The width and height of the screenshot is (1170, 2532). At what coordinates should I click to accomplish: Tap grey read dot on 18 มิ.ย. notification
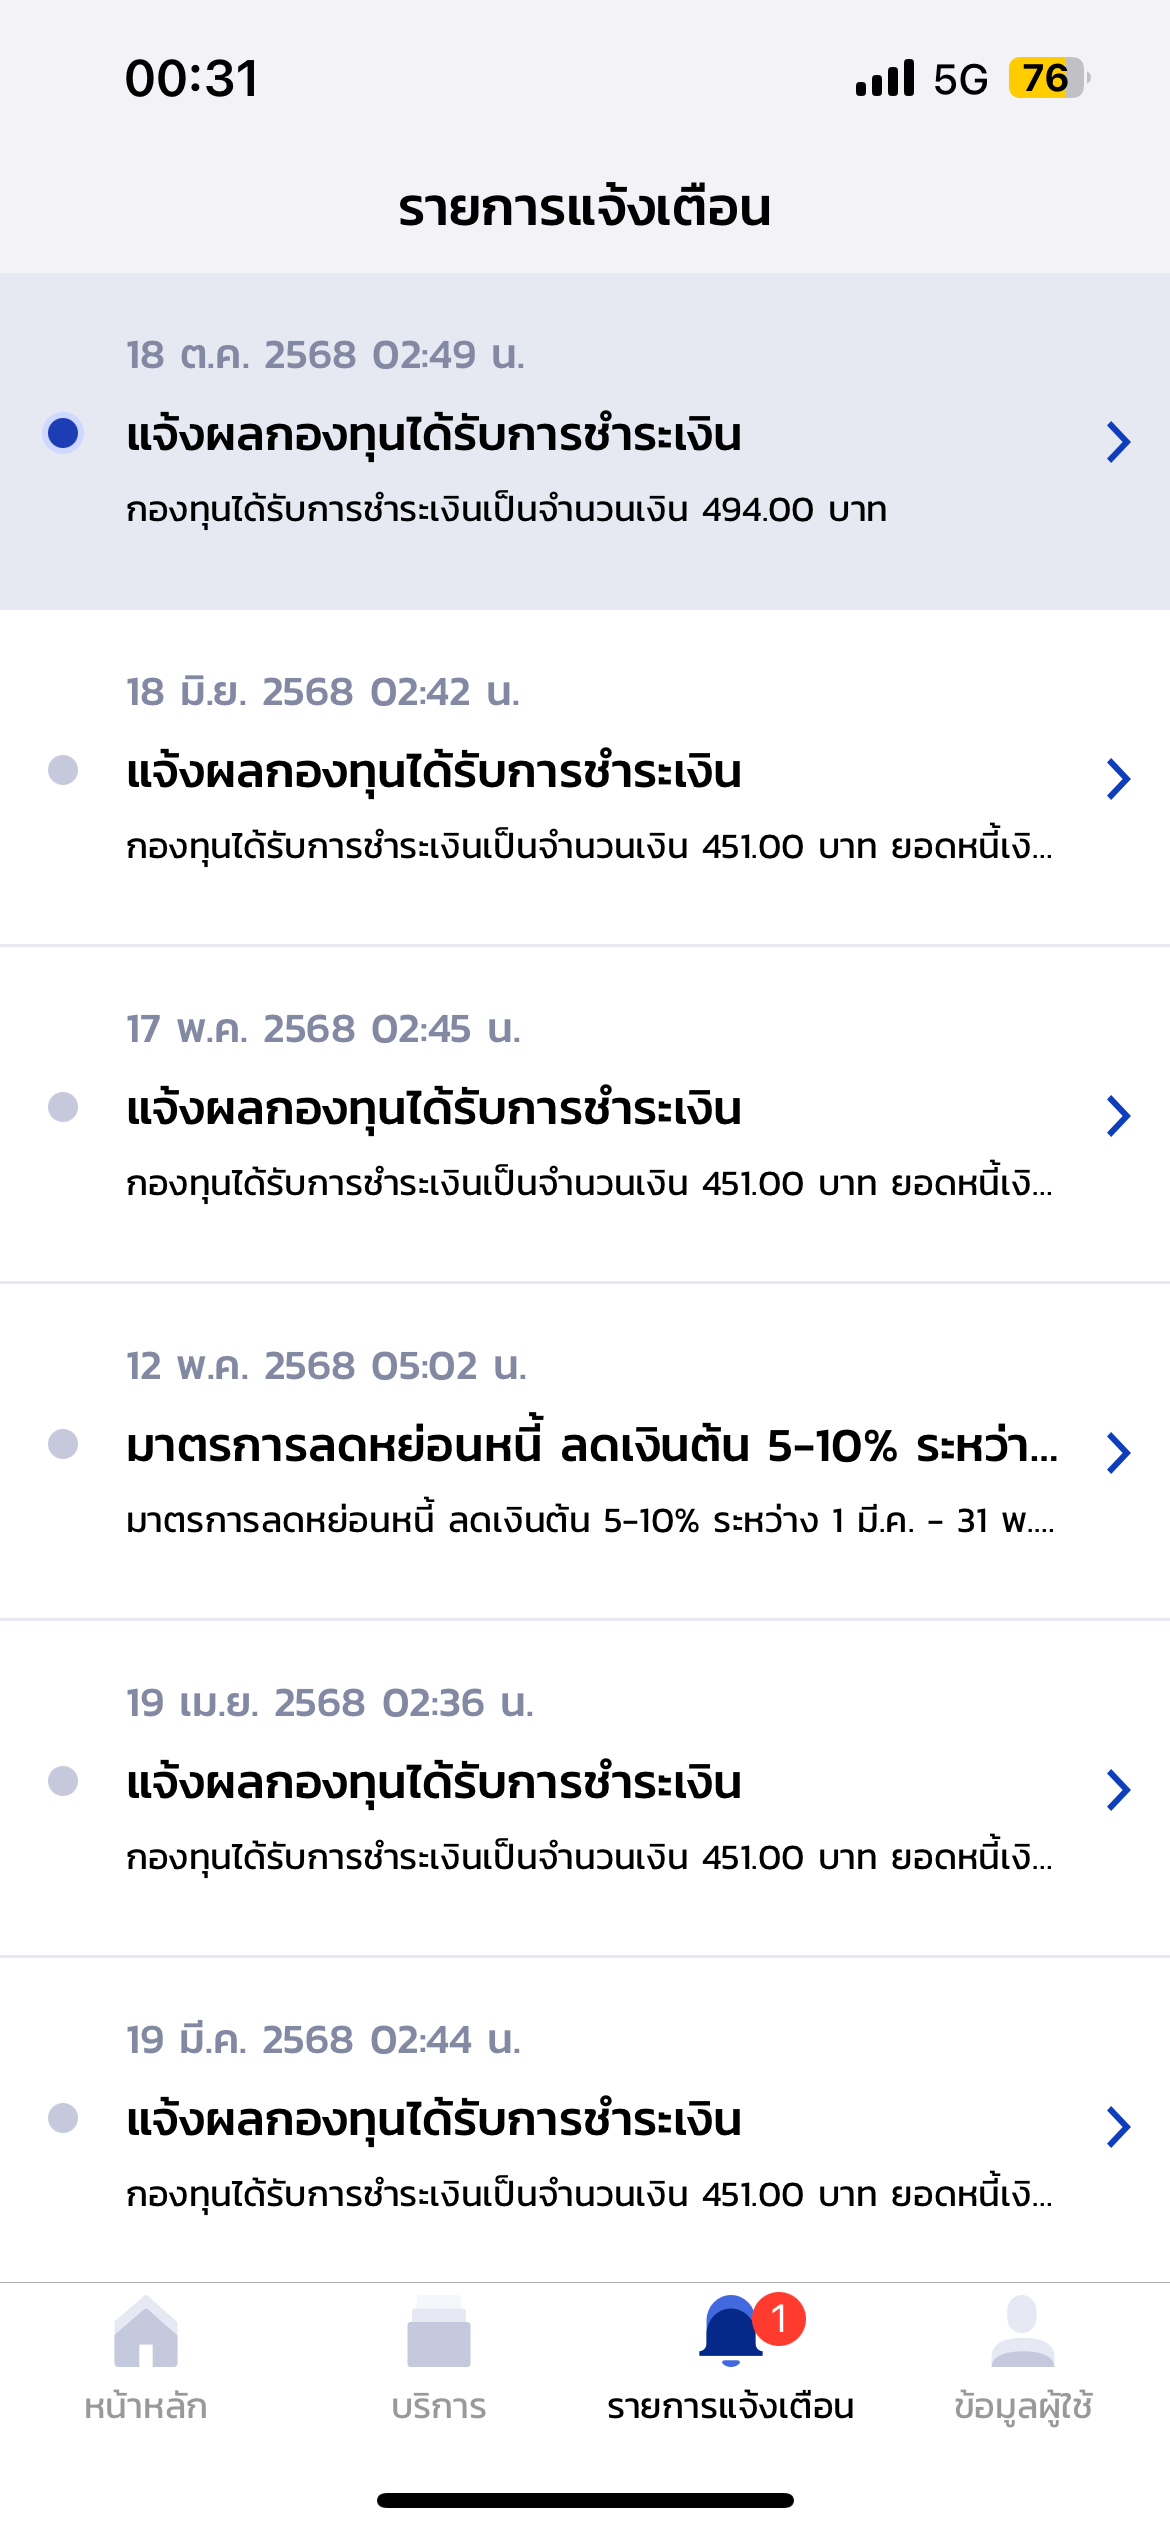tap(63, 770)
